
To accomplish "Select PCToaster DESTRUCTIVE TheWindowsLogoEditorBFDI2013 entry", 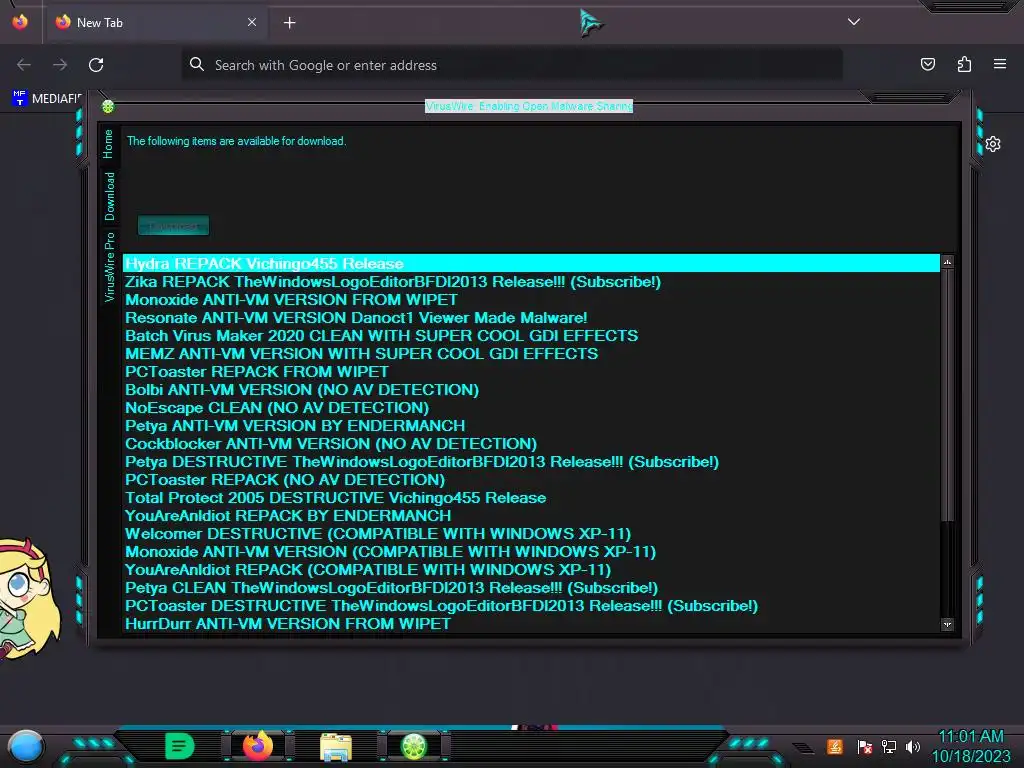I will (531, 606).
